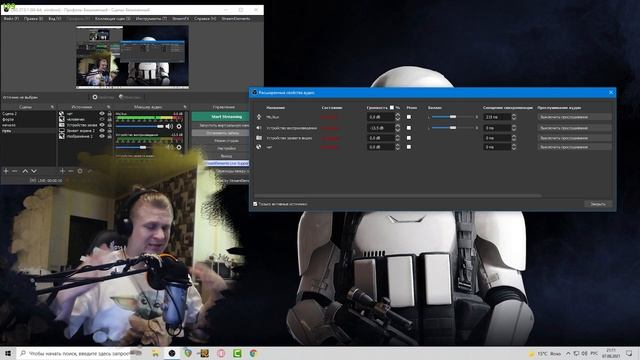Lock the Захват экрана 2 source
Image resolution: width=640 pixels, height=360 pixels.
point(109,131)
